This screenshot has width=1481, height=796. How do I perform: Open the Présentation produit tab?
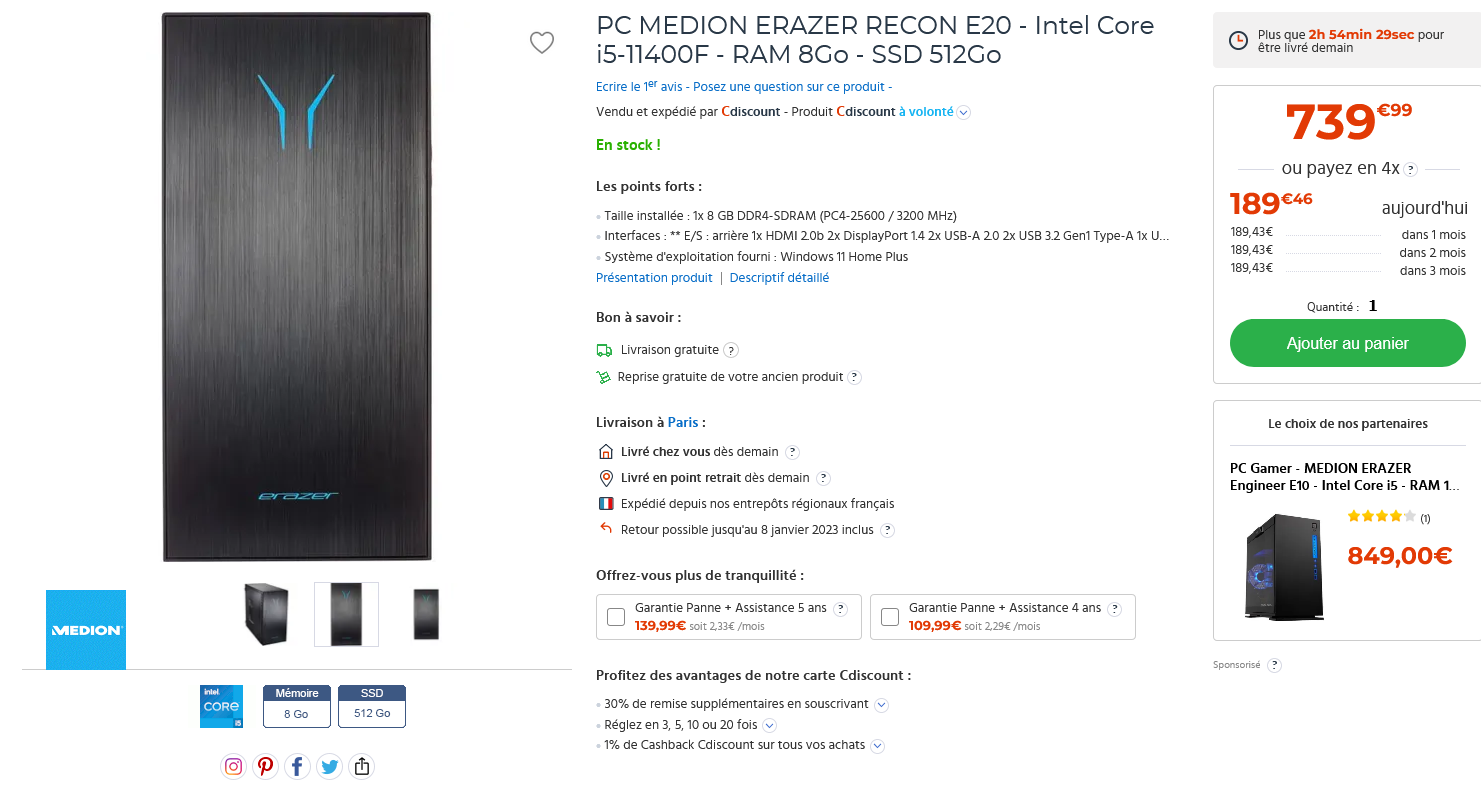click(654, 277)
